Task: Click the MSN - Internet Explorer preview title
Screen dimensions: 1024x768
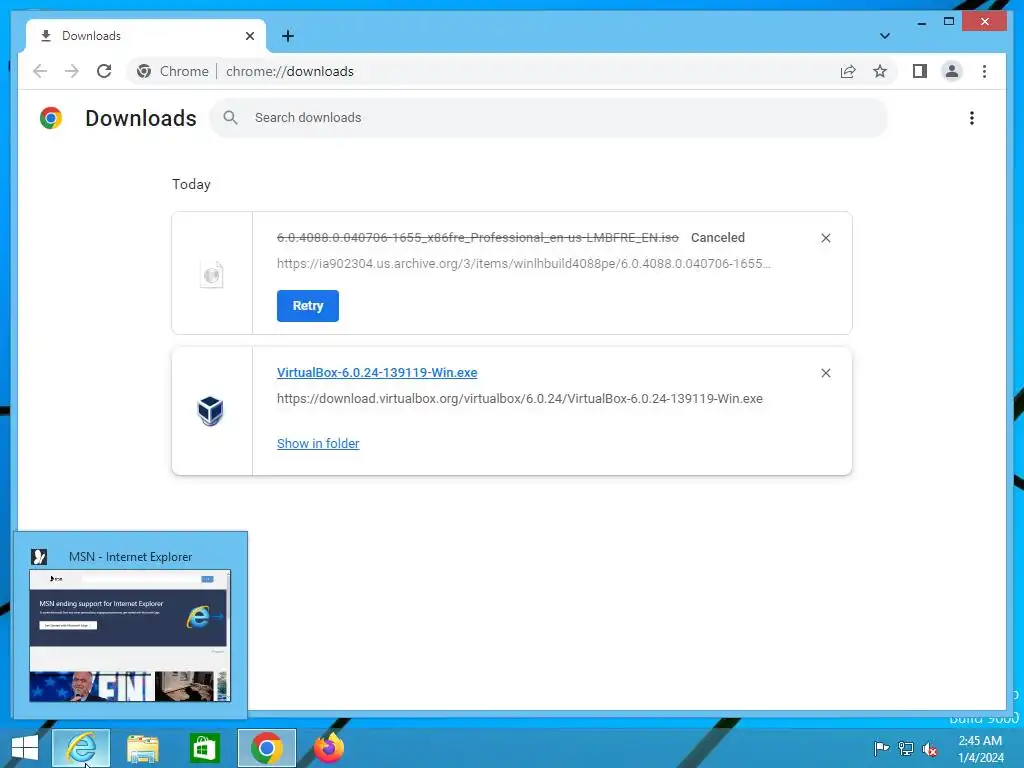Action: click(x=131, y=557)
